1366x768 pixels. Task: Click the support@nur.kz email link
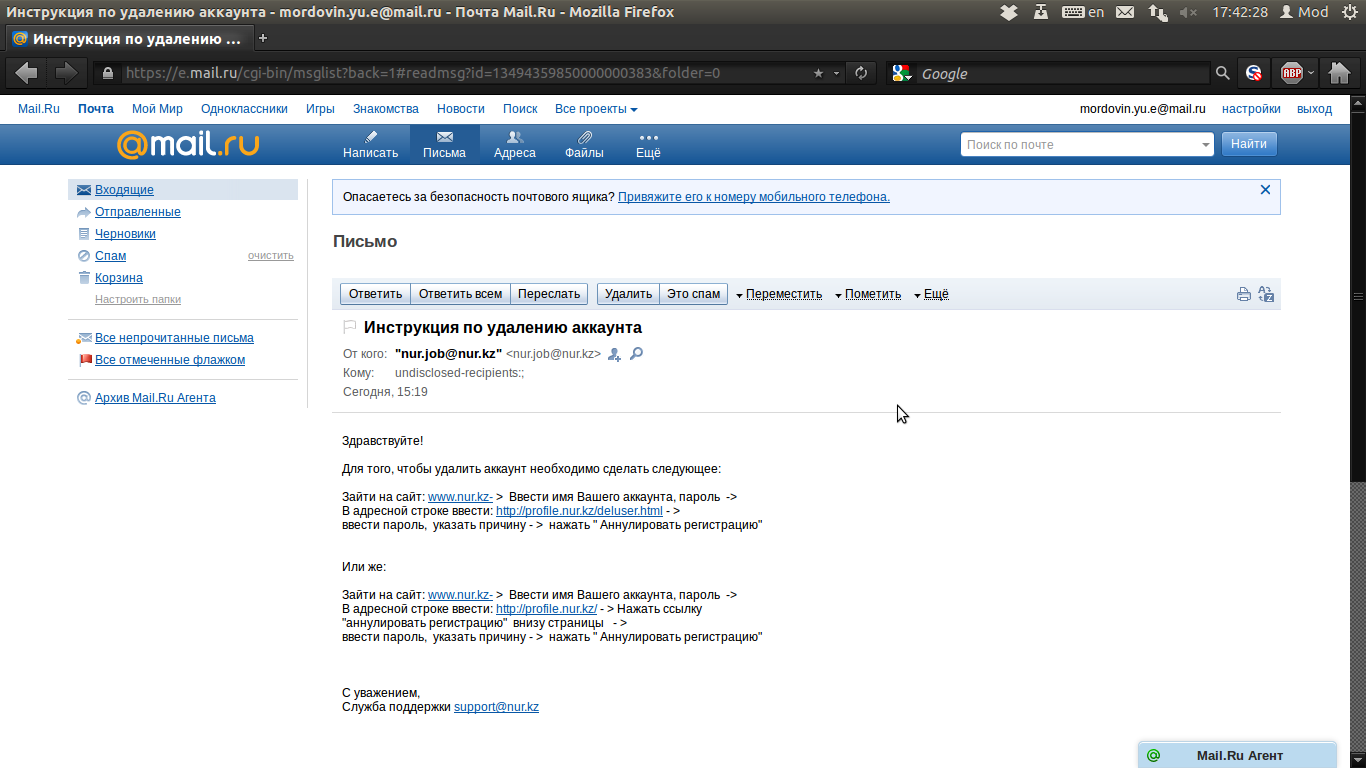point(496,707)
